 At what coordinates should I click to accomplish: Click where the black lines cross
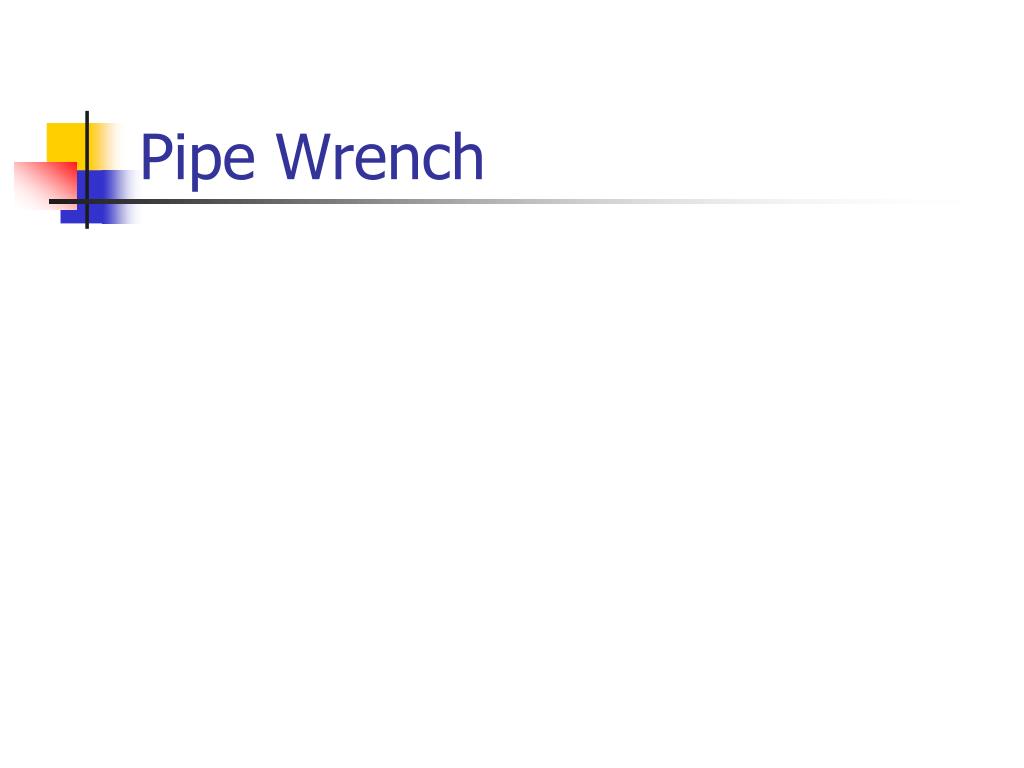(x=87, y=201)
